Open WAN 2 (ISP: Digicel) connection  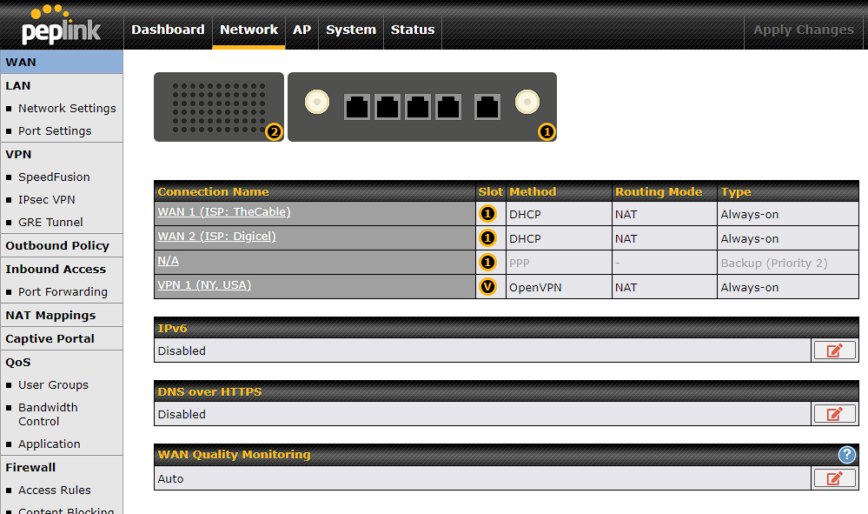tap(216, 237)
